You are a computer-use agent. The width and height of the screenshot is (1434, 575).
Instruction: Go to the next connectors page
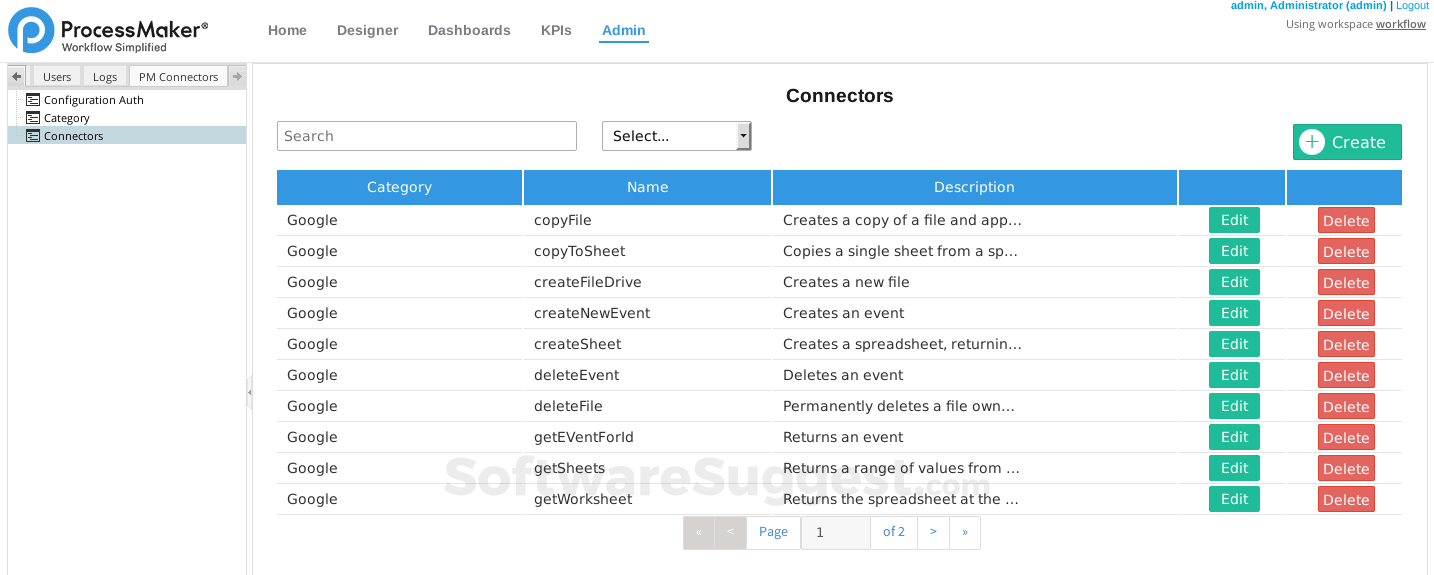(933, 532)
